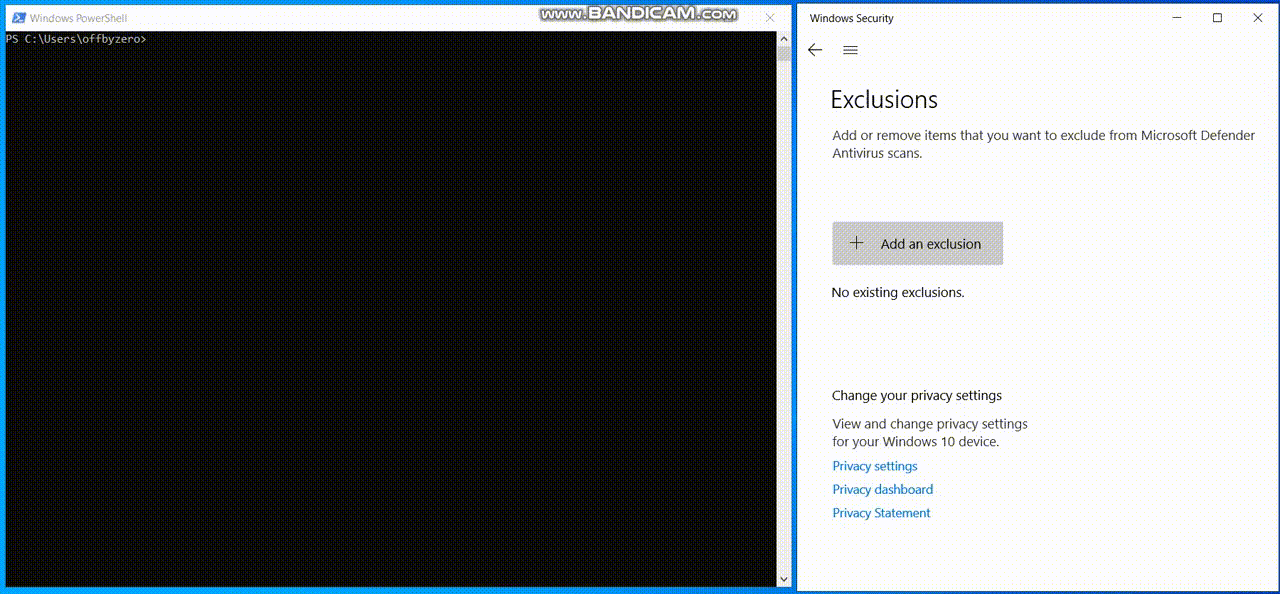Screen dimensions: 1280x594
Task: Open the Windows Security hamburger menu
Action: (850, 50)
